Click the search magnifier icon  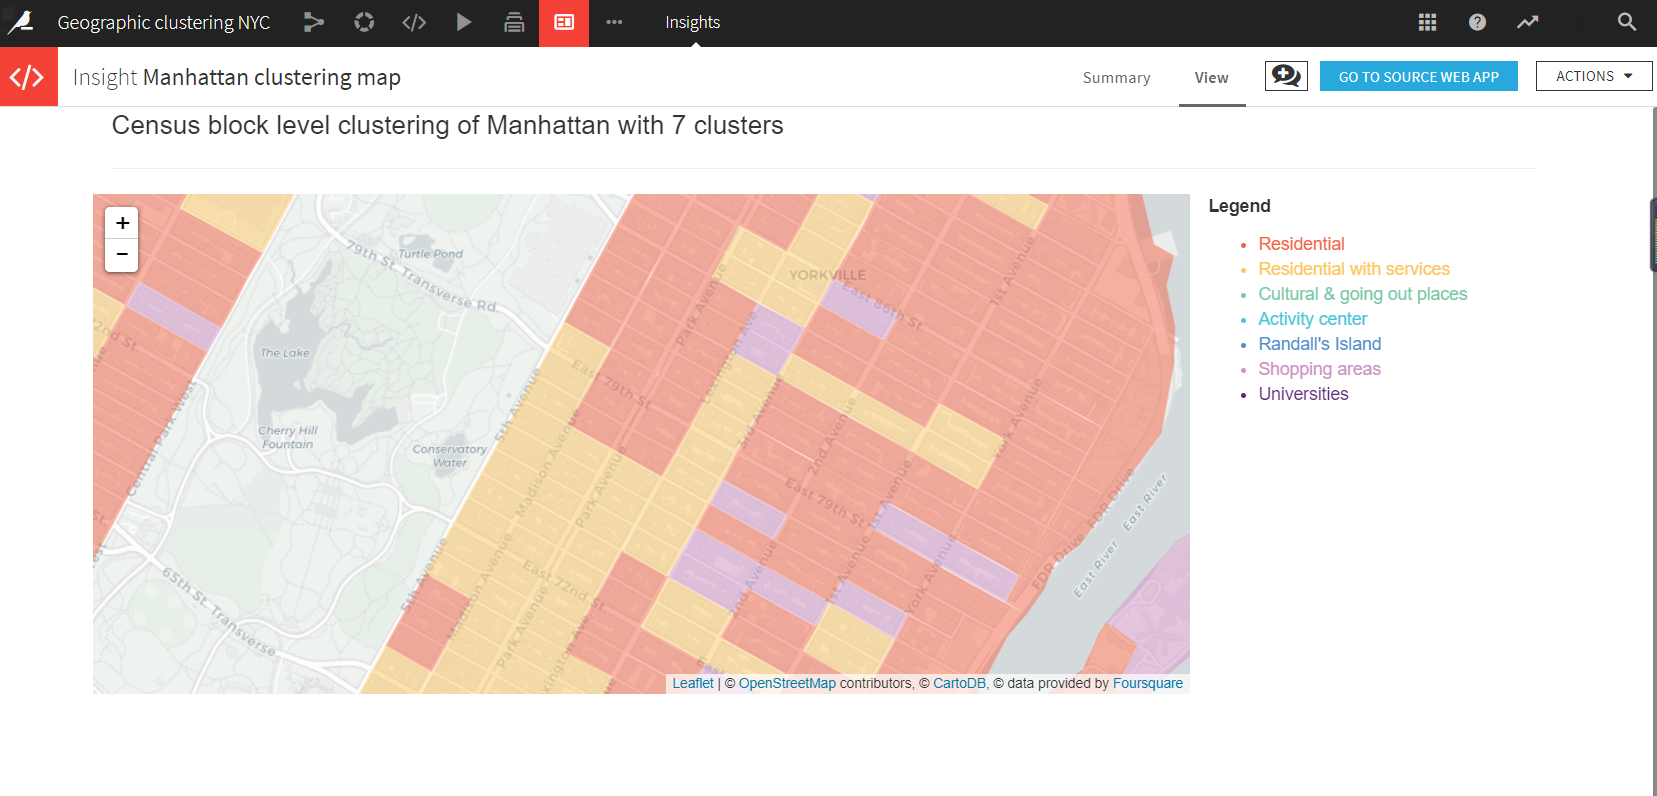1627,22
